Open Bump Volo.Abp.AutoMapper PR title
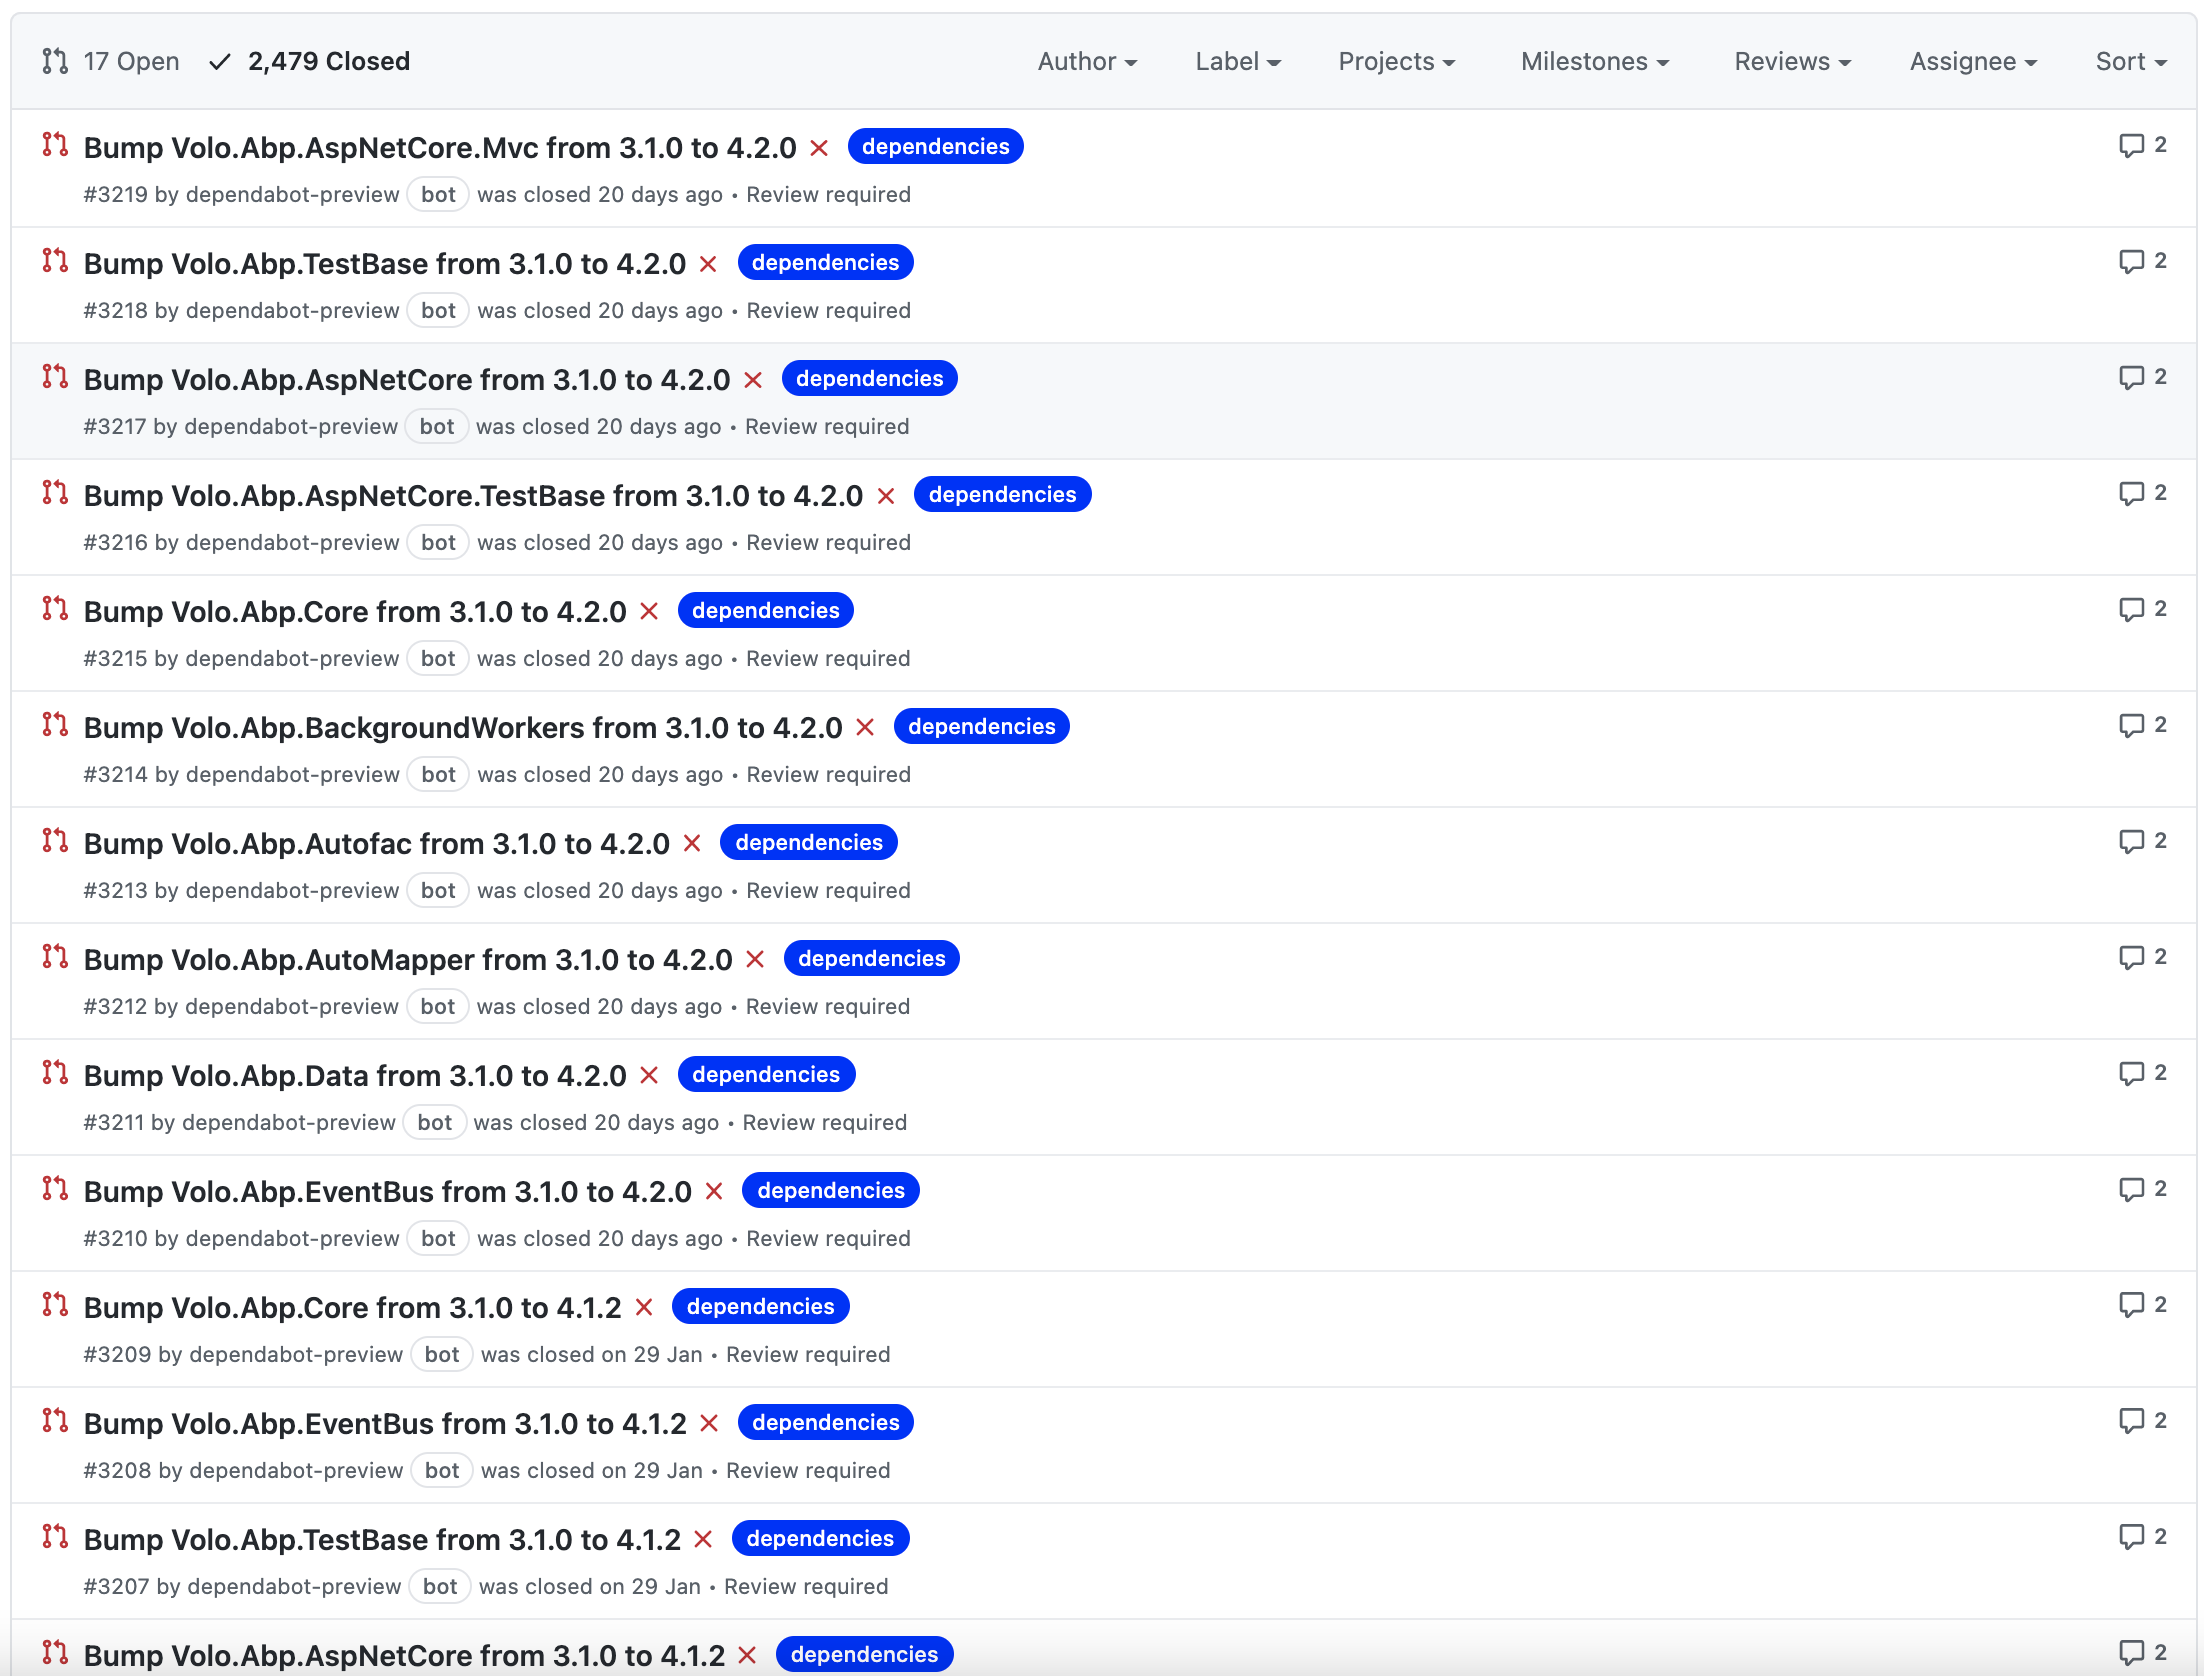This screenshot has height=1676, width=2204. point(408,960)
